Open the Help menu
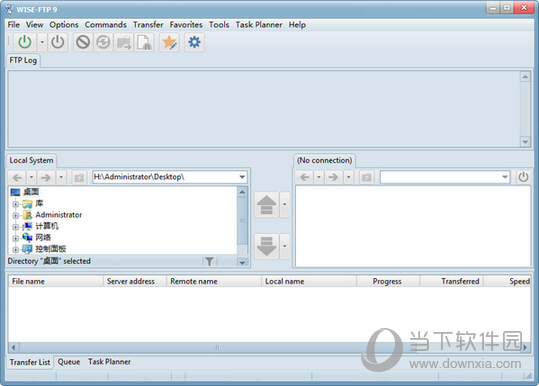Image resolution: width=539 pixels, height=386 pixels. [x=297, y=25]
